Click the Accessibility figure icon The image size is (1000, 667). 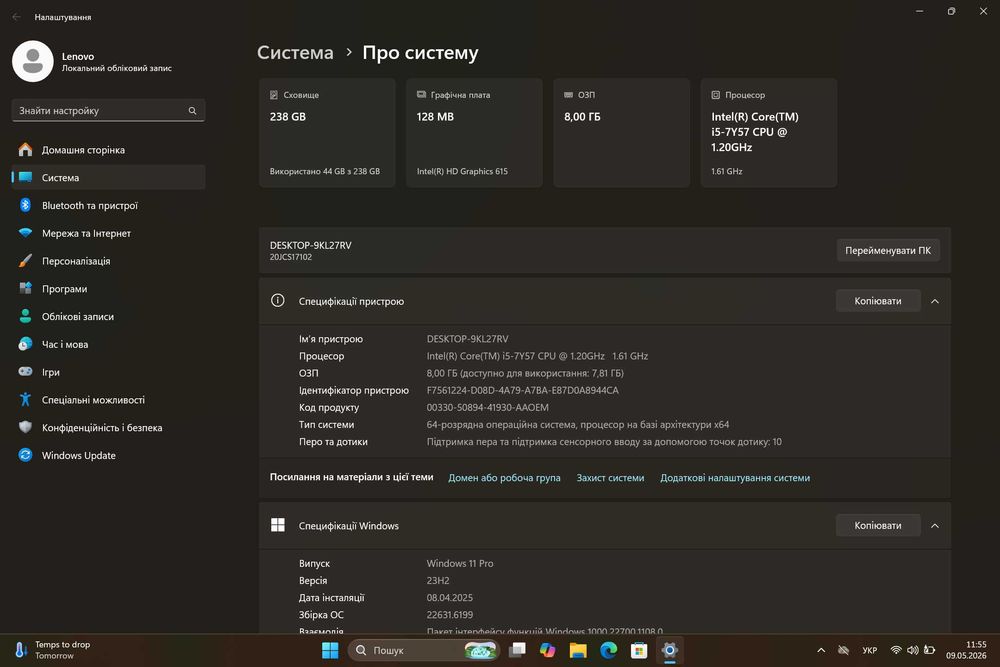[26, 400]
